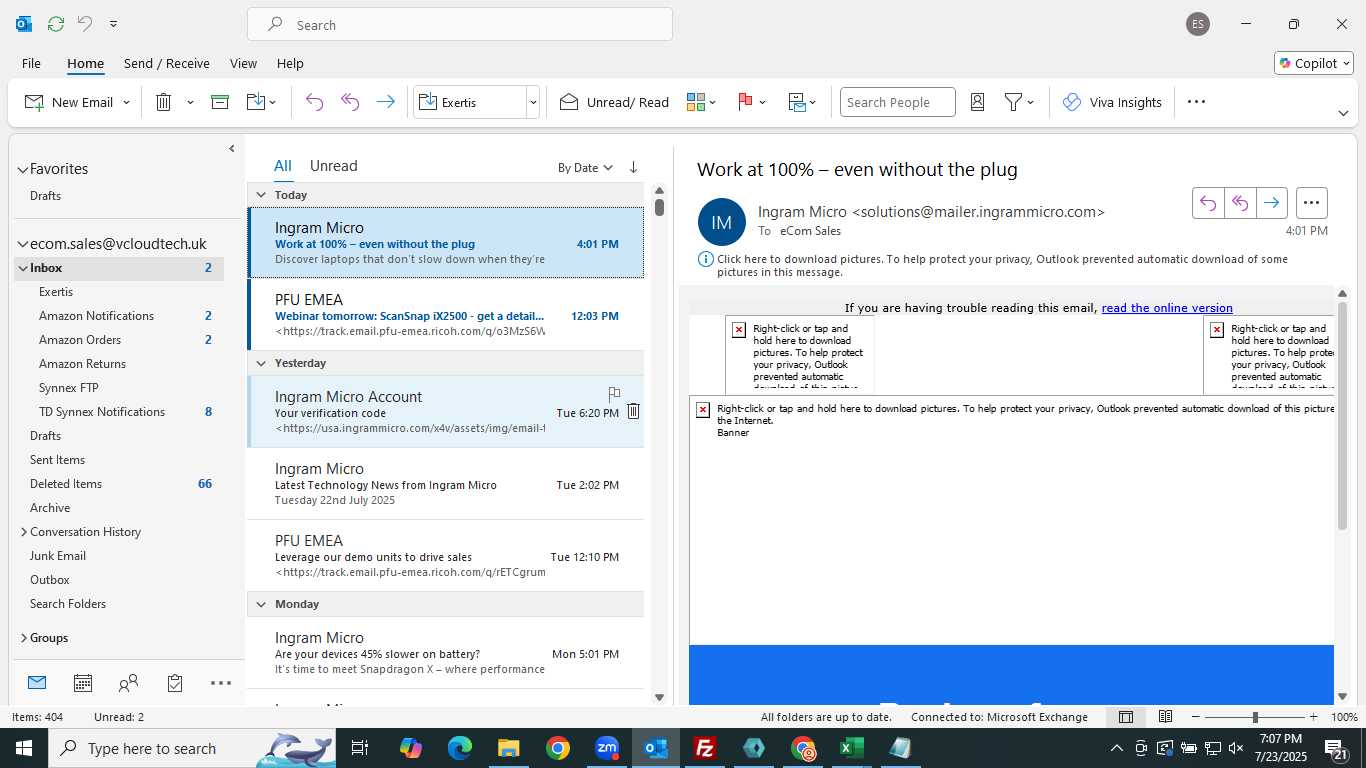1366x768 pixels.
Task: Open the By Date sort dropdown
Action: [x=585, y=168]
